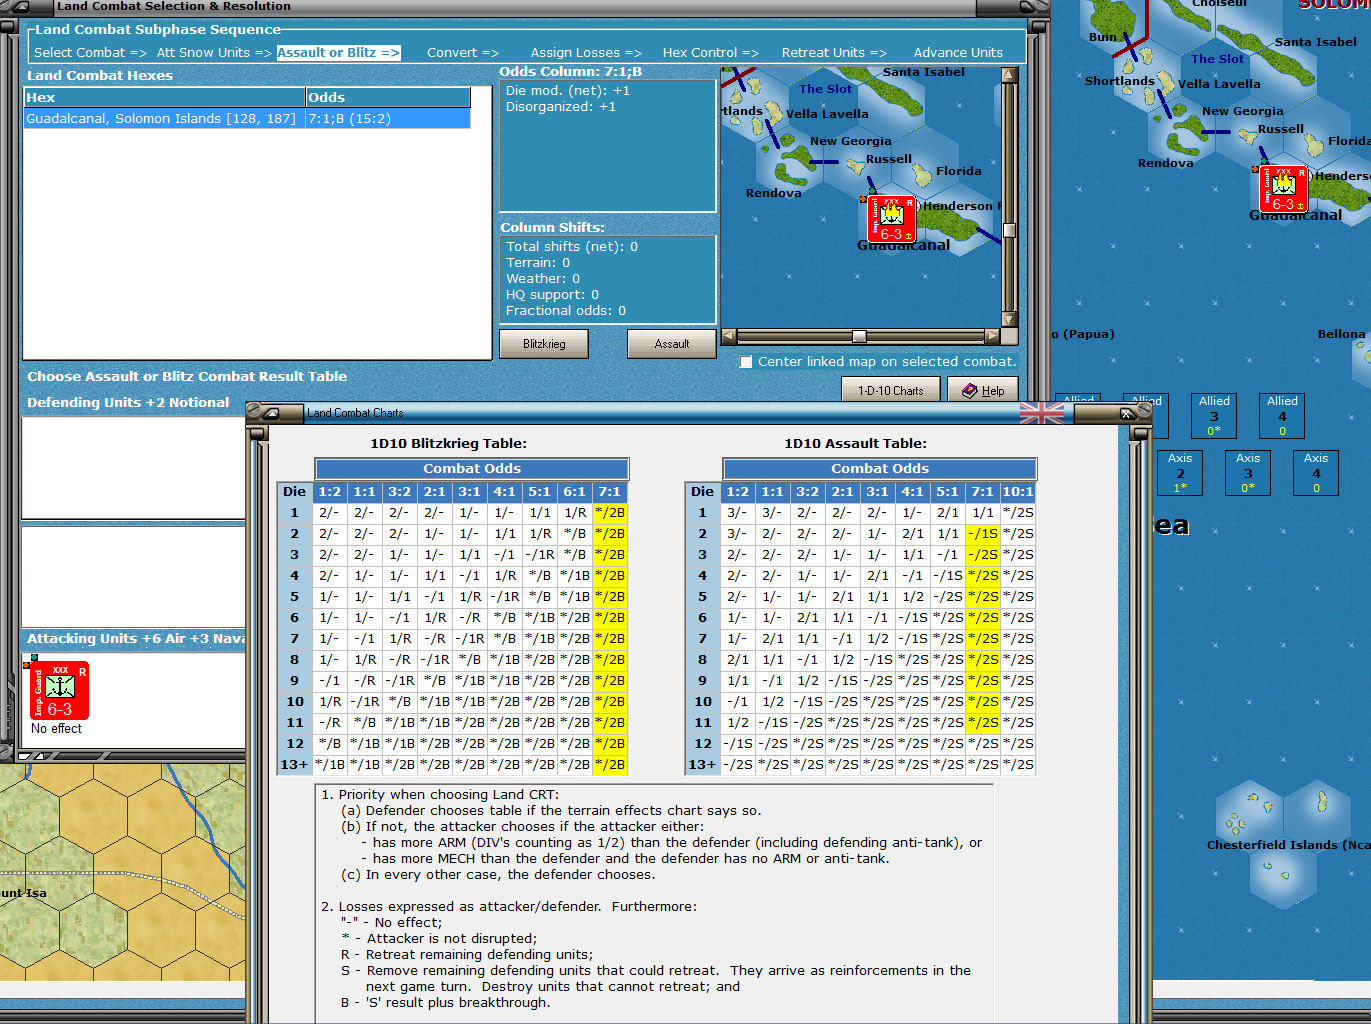Click the Disorganized: +1 line
The height and width of the screenshot is (1024, 1371).
coord(561,107)
